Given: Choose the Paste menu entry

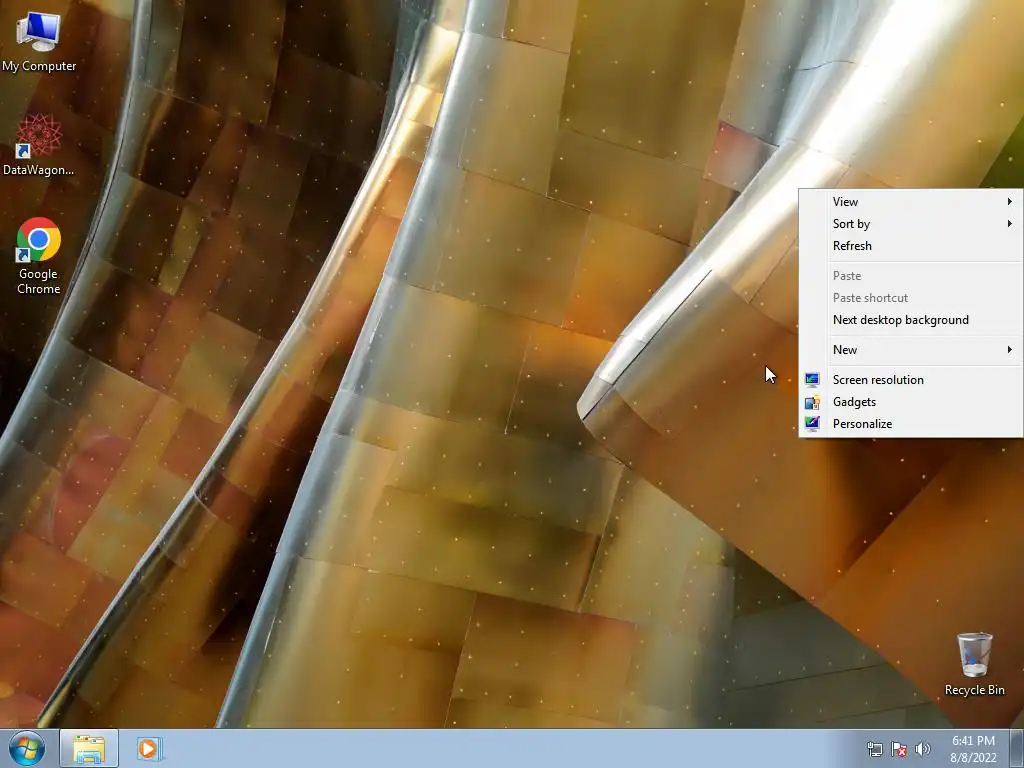Looking at the screenshot, I should (911, 276).
